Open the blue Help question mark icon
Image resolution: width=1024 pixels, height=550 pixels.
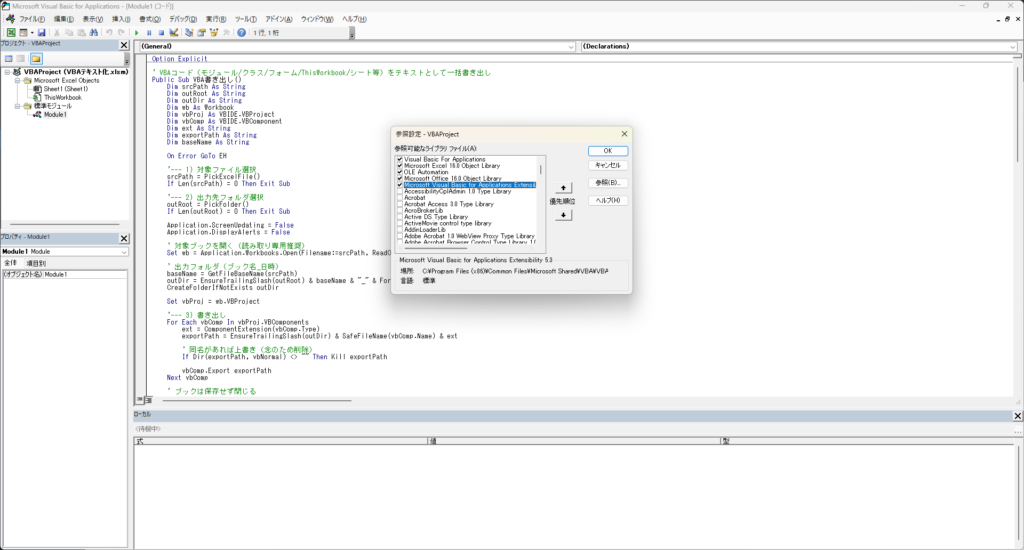[x=241, y=32]
